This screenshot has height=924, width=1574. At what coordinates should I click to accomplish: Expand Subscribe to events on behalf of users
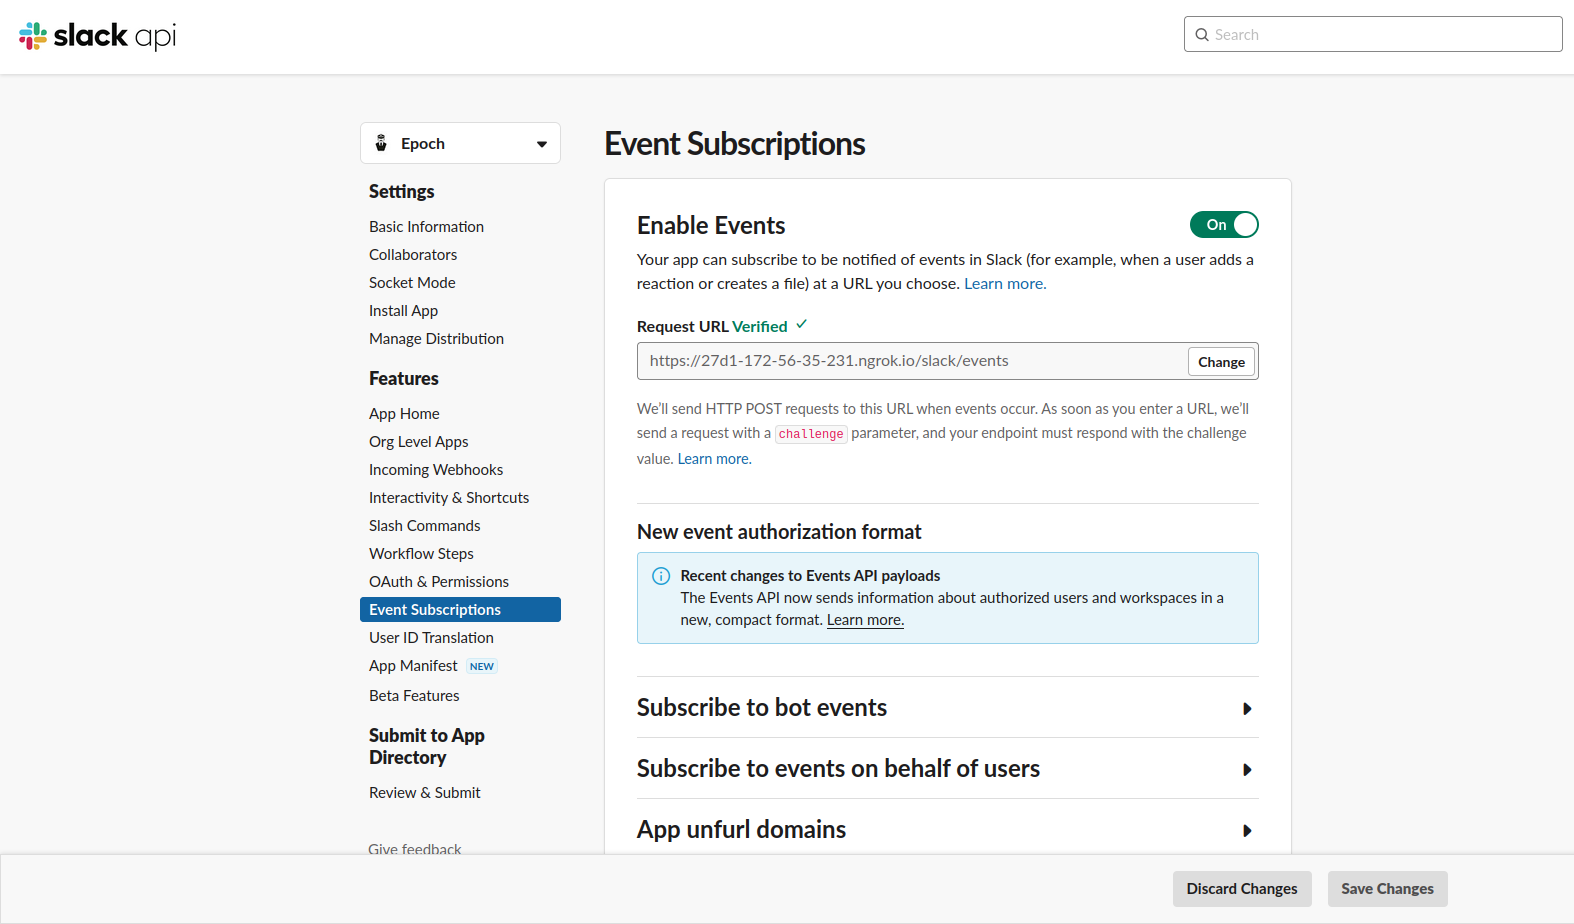947,769
